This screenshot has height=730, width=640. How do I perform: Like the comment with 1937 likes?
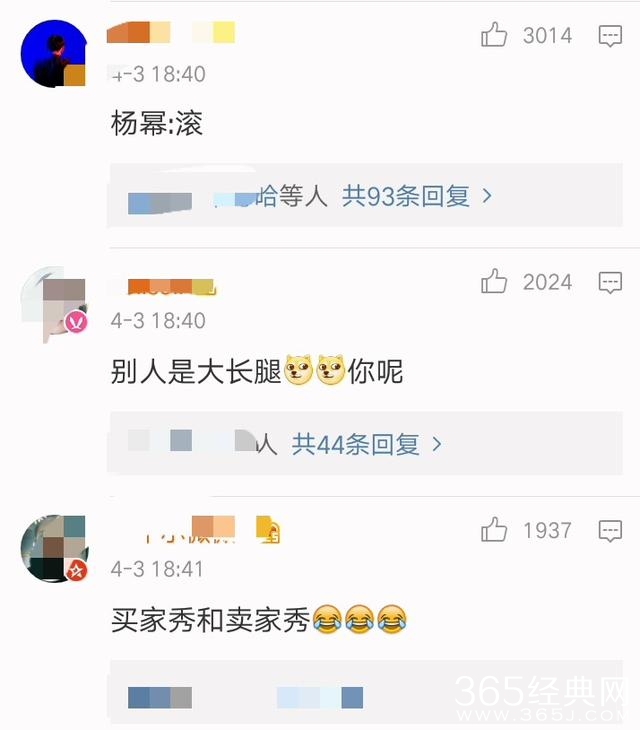[494, 529]
